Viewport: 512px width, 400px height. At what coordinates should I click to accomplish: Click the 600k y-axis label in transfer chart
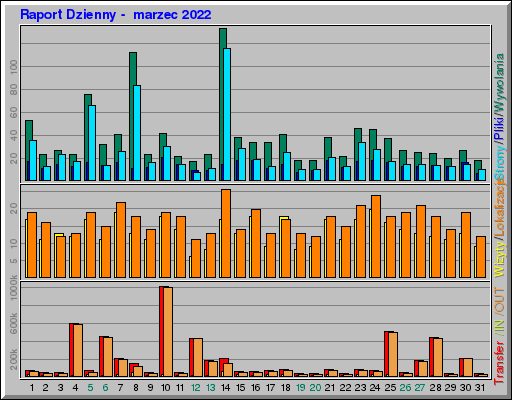14,323
